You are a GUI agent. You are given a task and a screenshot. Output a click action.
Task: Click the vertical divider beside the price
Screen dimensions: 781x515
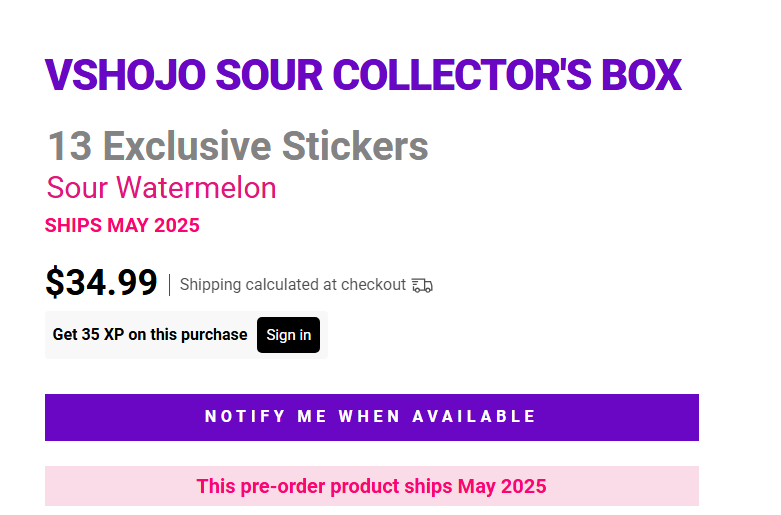click(169, 285)
